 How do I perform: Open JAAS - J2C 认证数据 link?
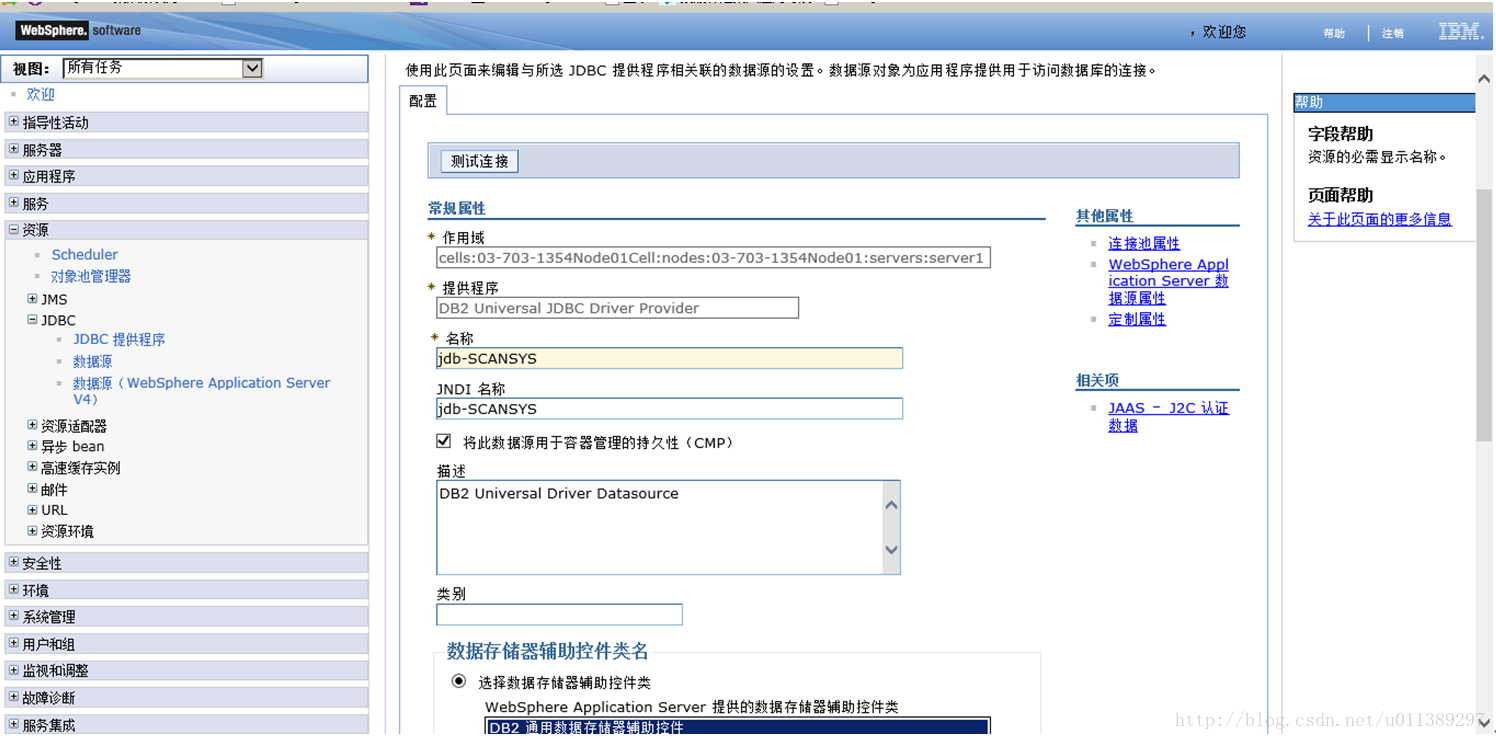1168,417
